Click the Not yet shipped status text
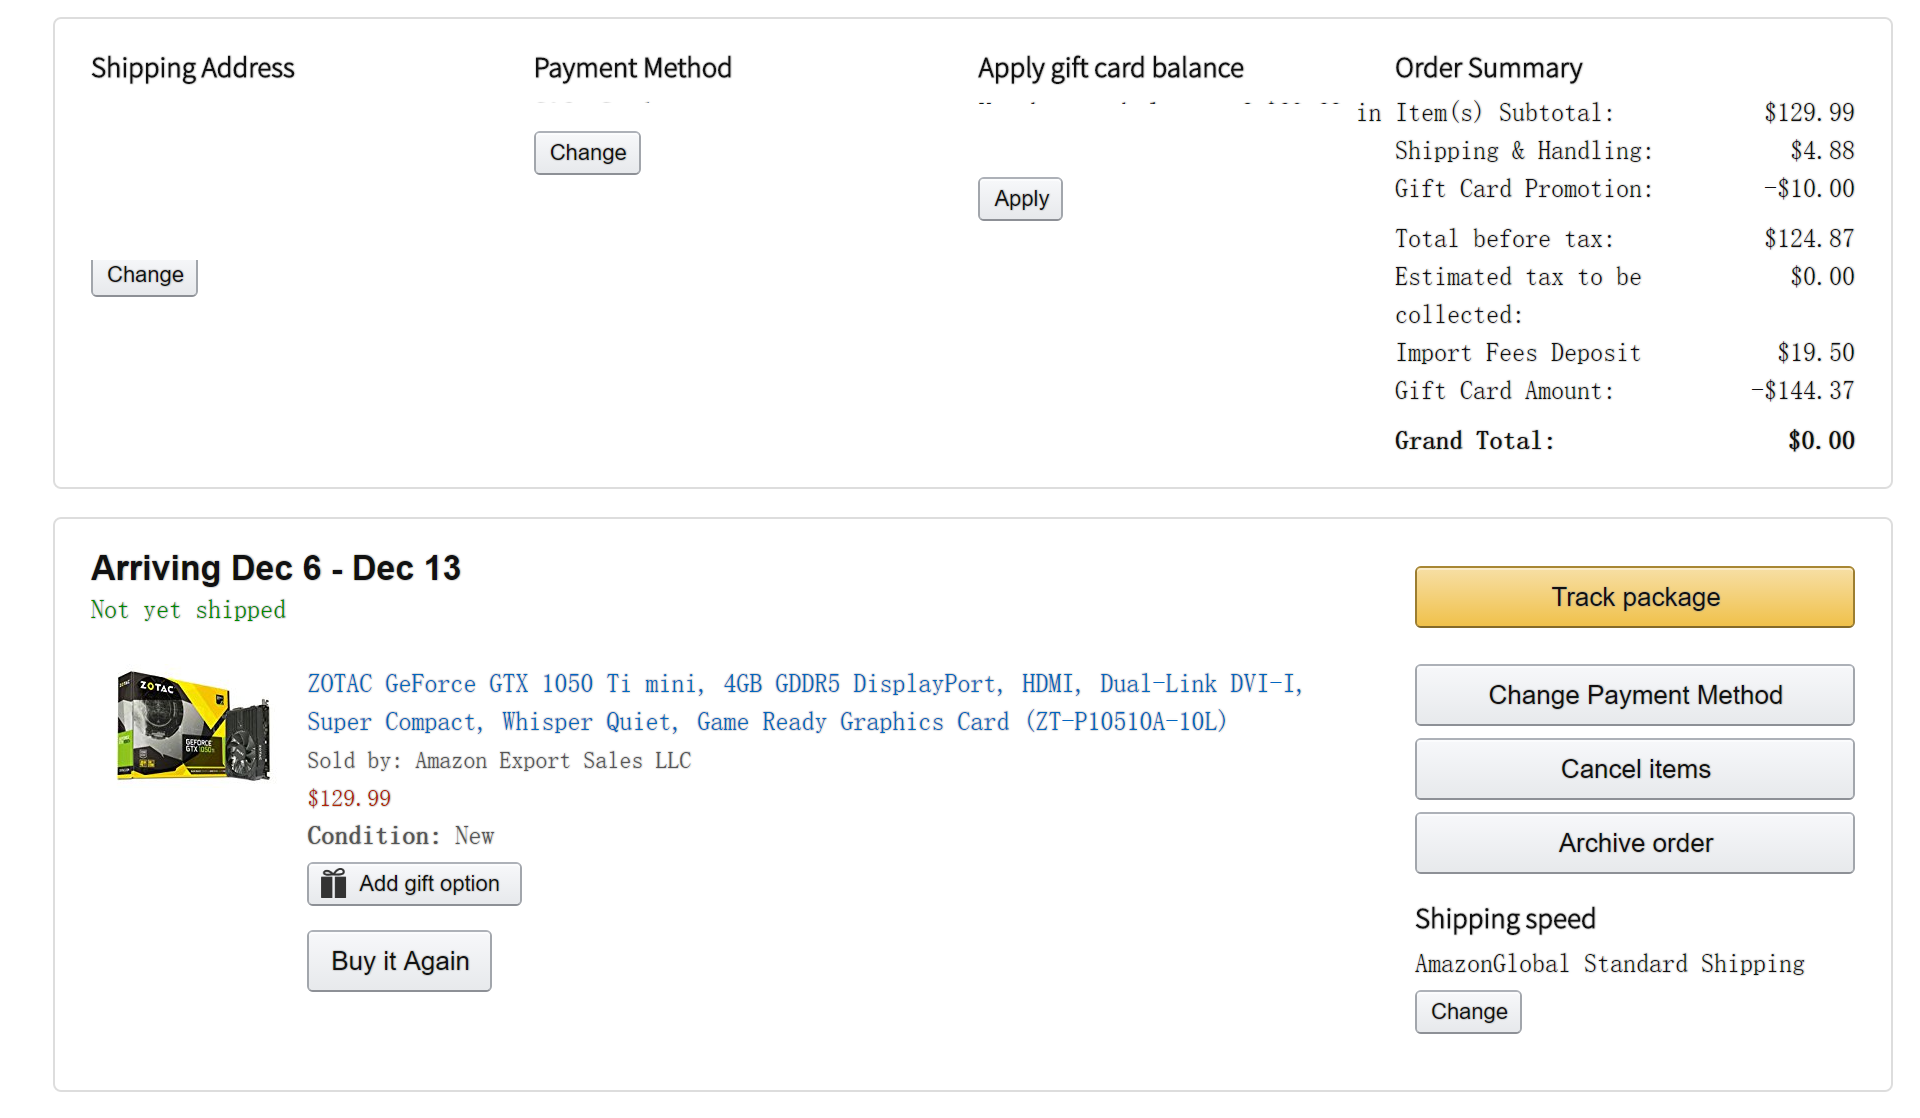Screen dimensions: 1920x1118 188,610
